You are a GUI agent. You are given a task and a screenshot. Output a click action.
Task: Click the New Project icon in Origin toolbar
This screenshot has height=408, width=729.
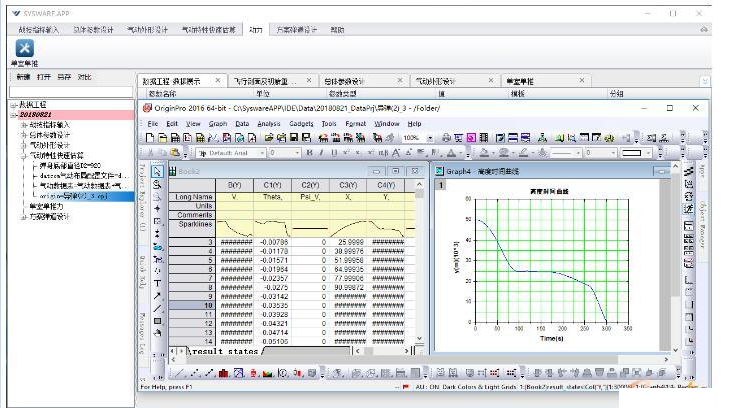pyautogui.click(x=150, y=138)
